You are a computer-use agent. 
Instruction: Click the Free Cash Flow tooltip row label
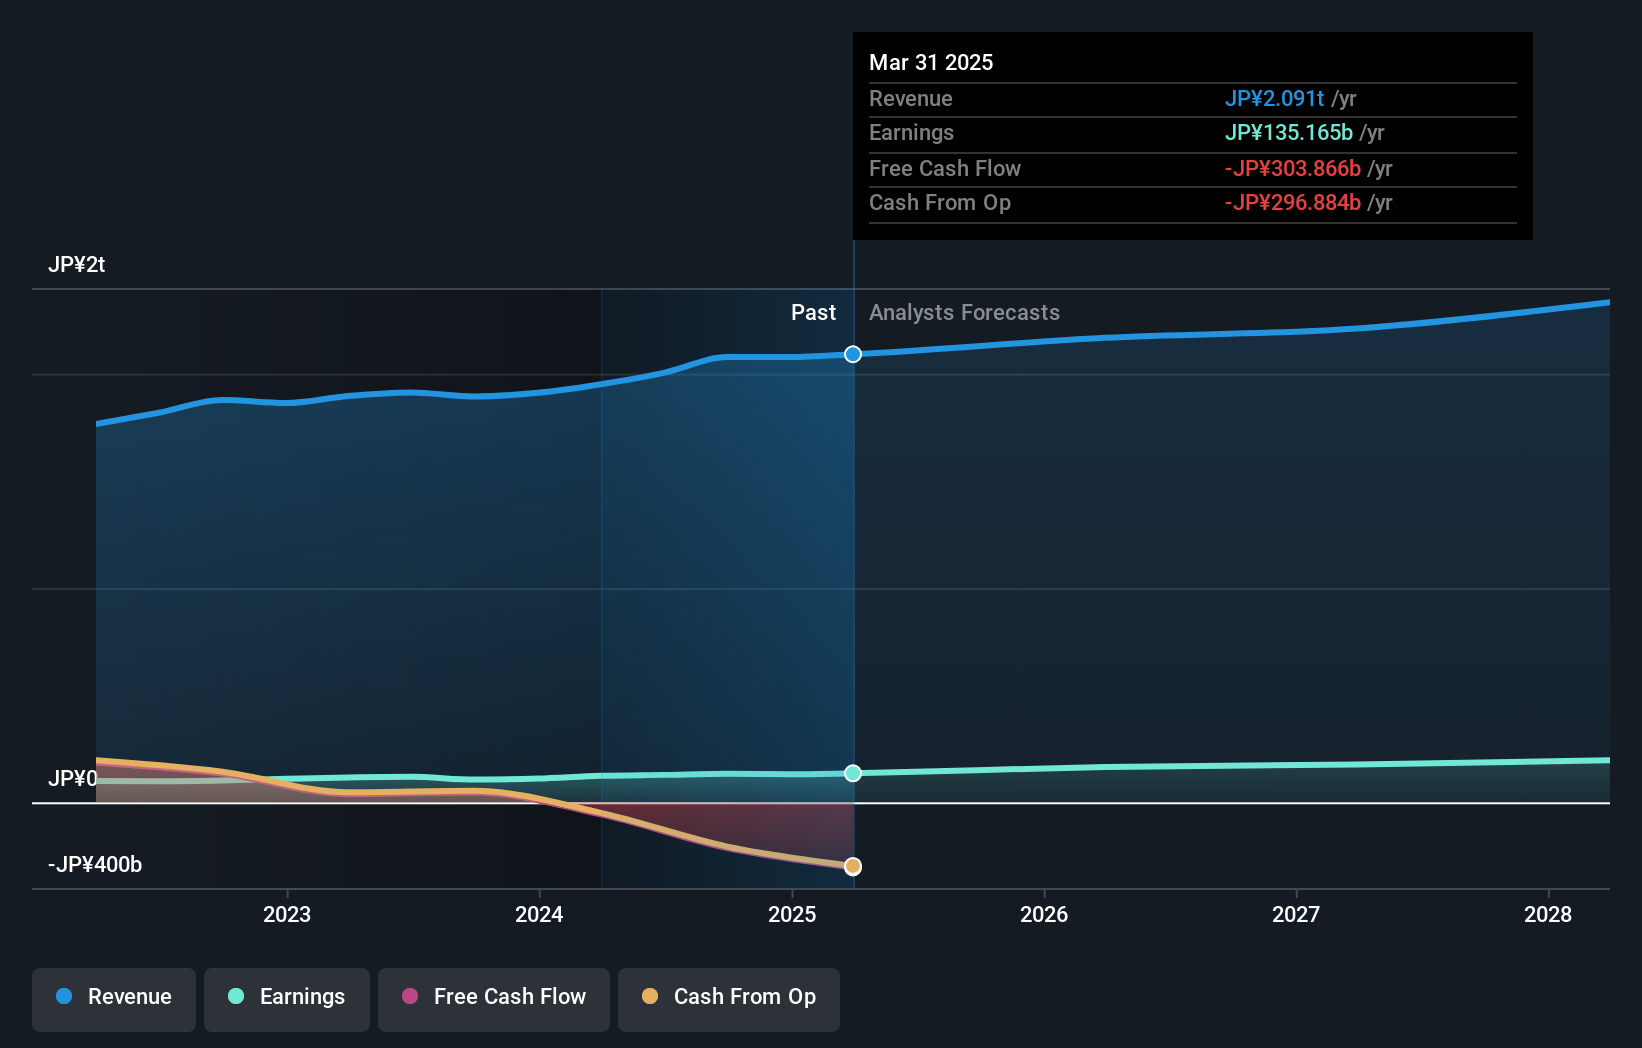[945, 169]
